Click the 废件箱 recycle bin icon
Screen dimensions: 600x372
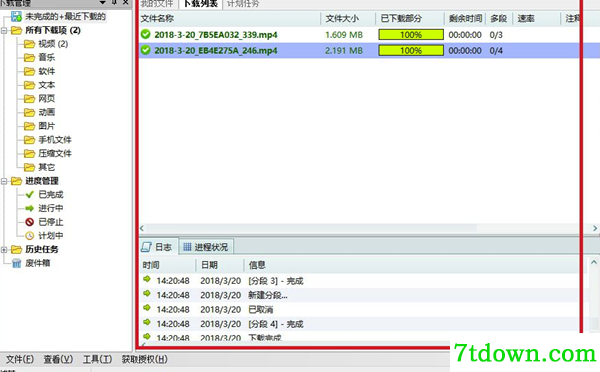click(16, 263)
